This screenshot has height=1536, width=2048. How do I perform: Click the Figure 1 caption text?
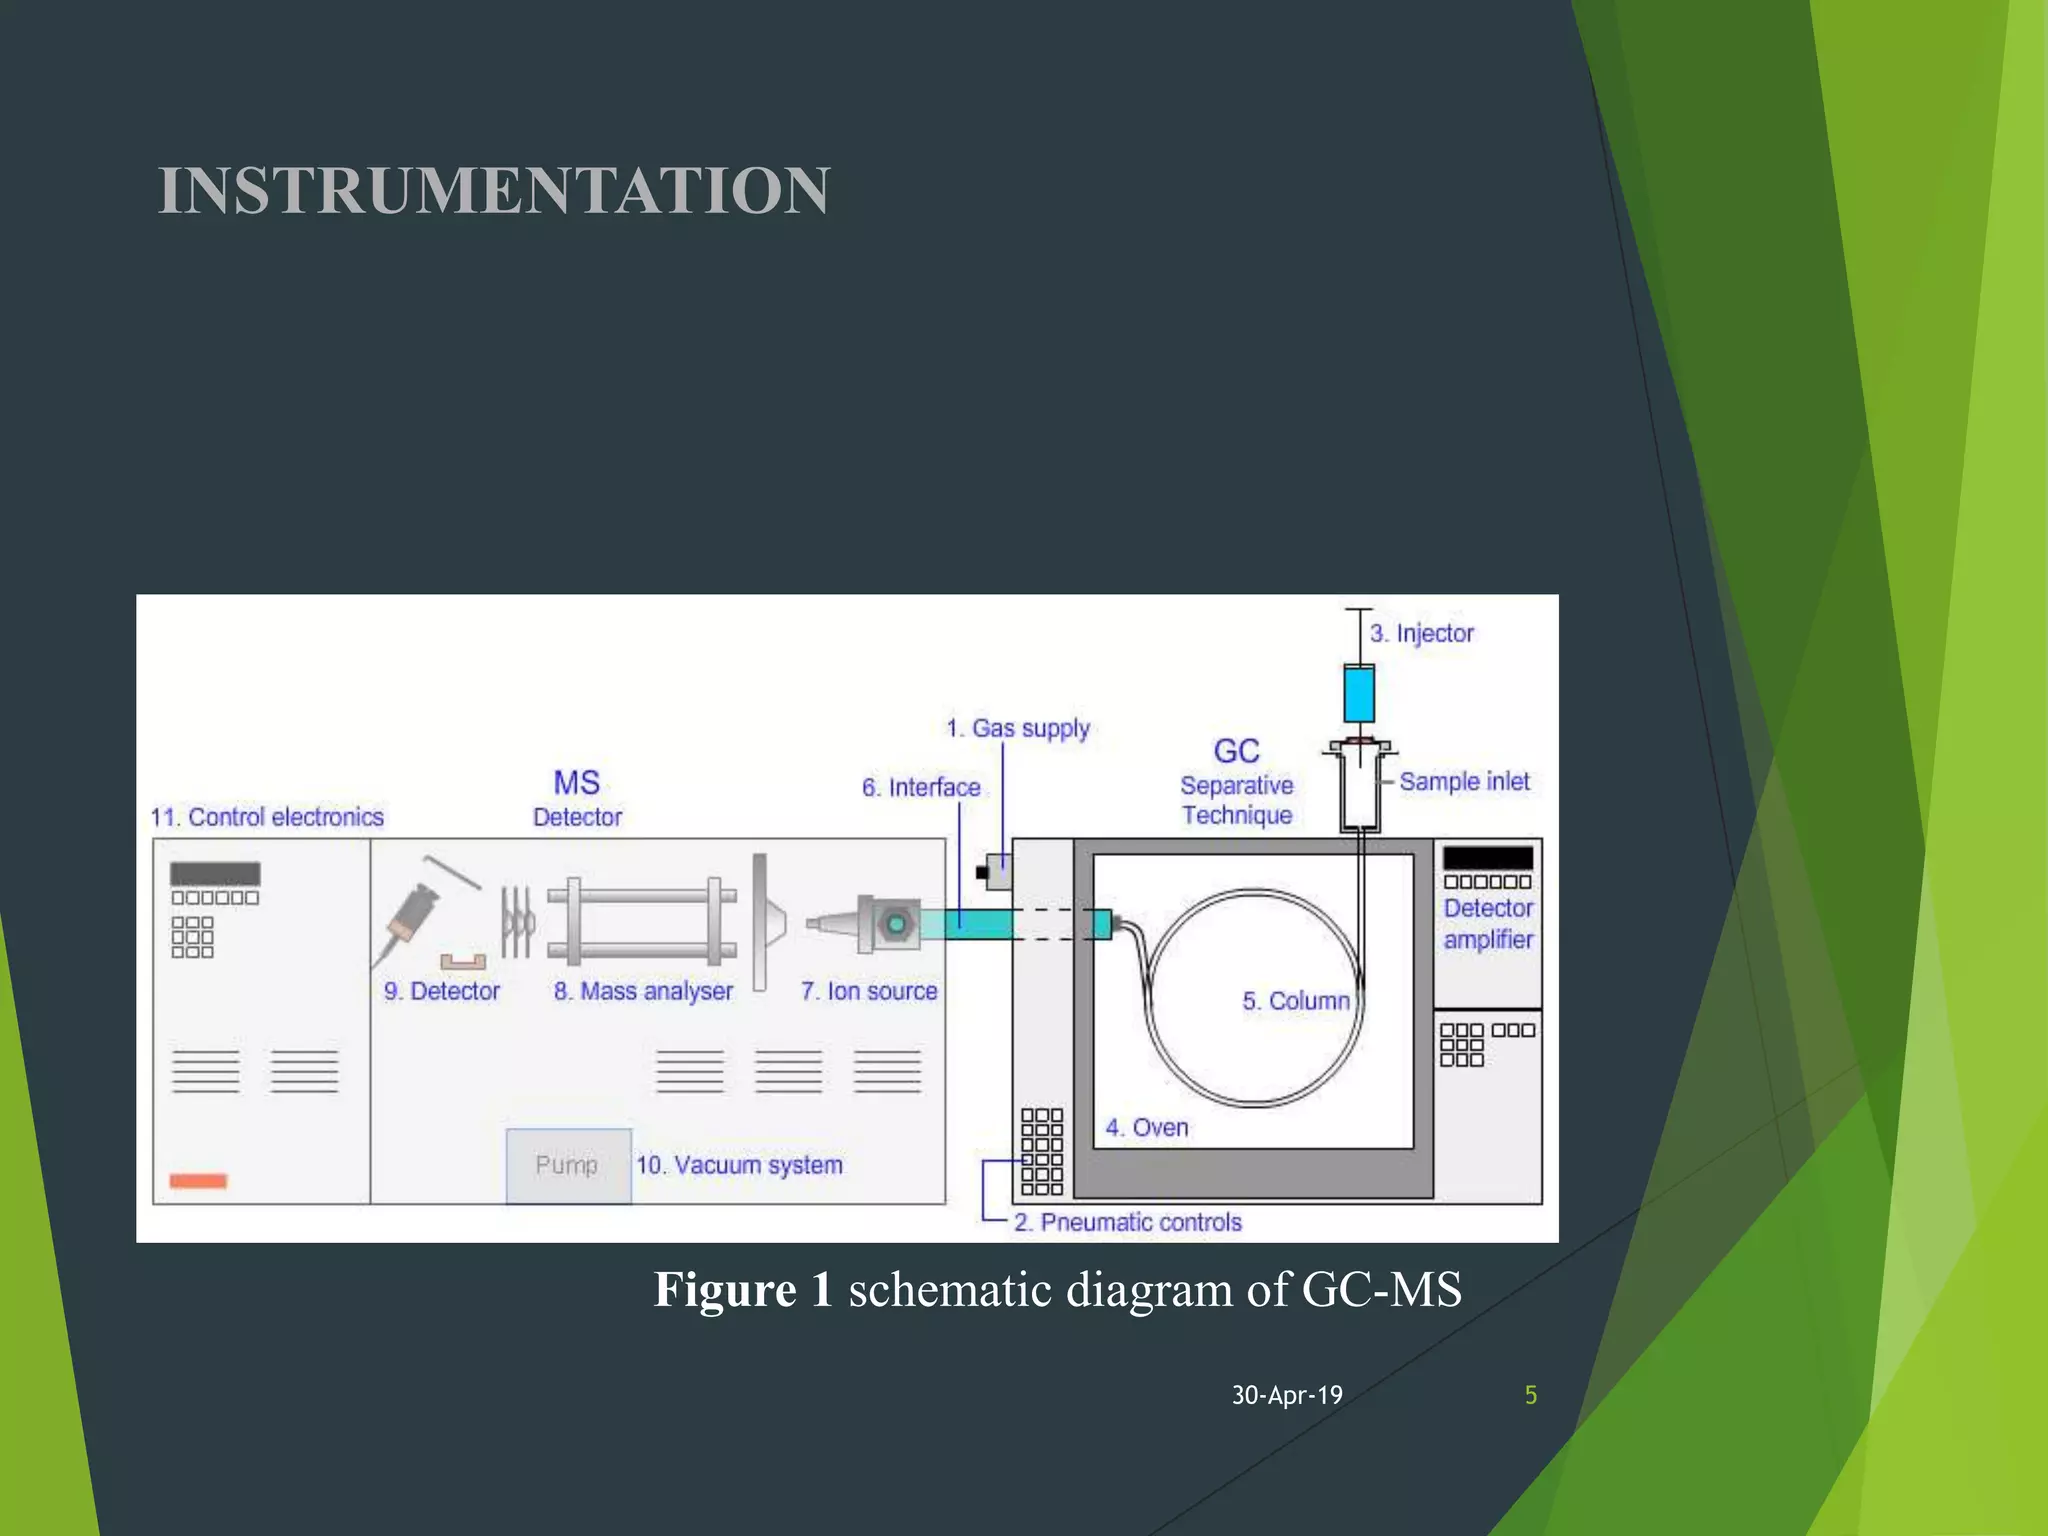(x=1057, y=1289)
